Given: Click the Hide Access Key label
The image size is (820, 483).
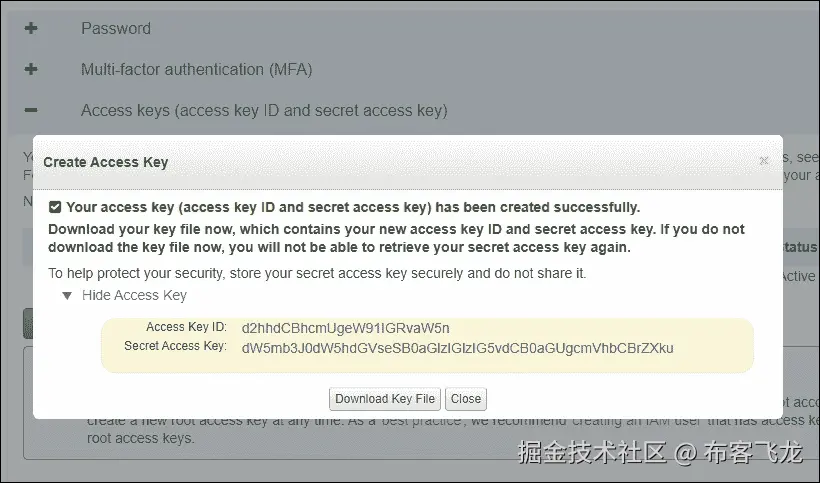Looking at the screenshot, I should 134,296.
